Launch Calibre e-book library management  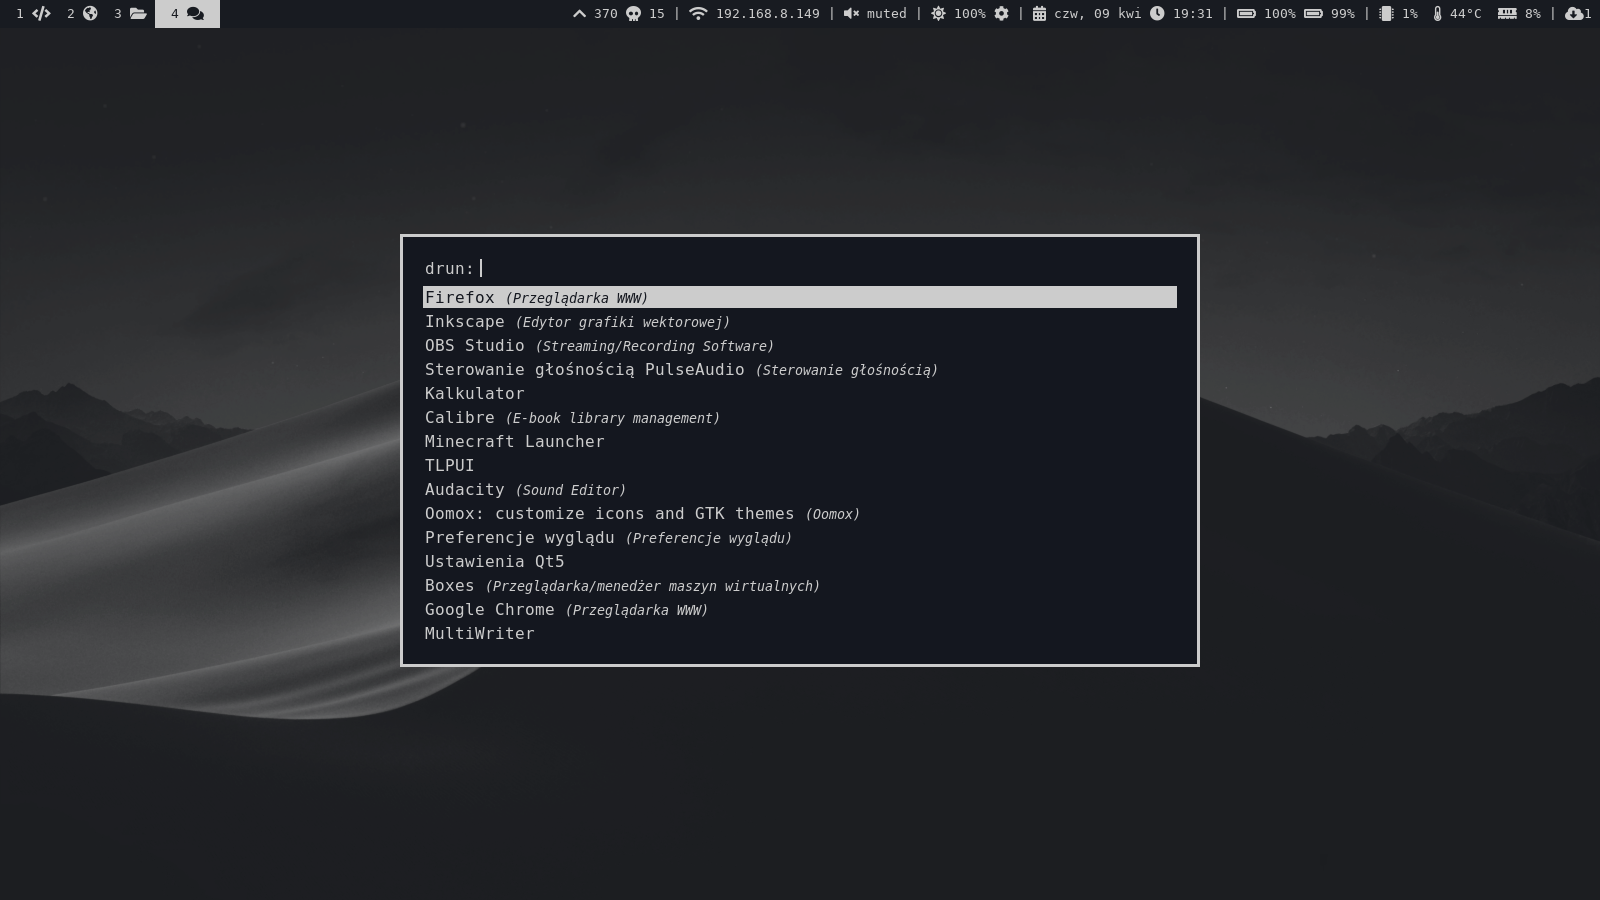point(800,417)
